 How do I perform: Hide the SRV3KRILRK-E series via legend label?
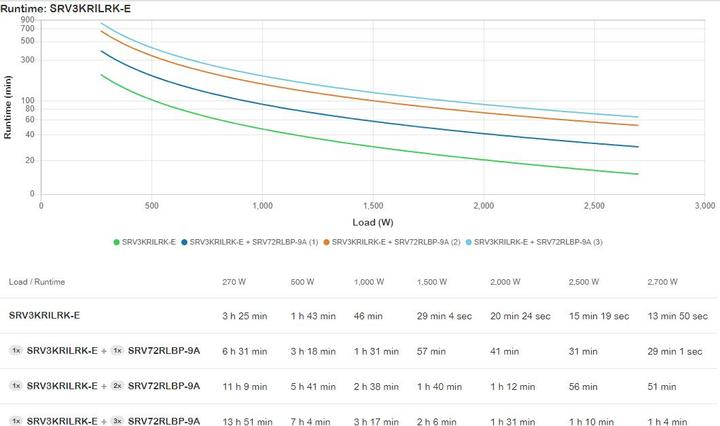[148, 242]
